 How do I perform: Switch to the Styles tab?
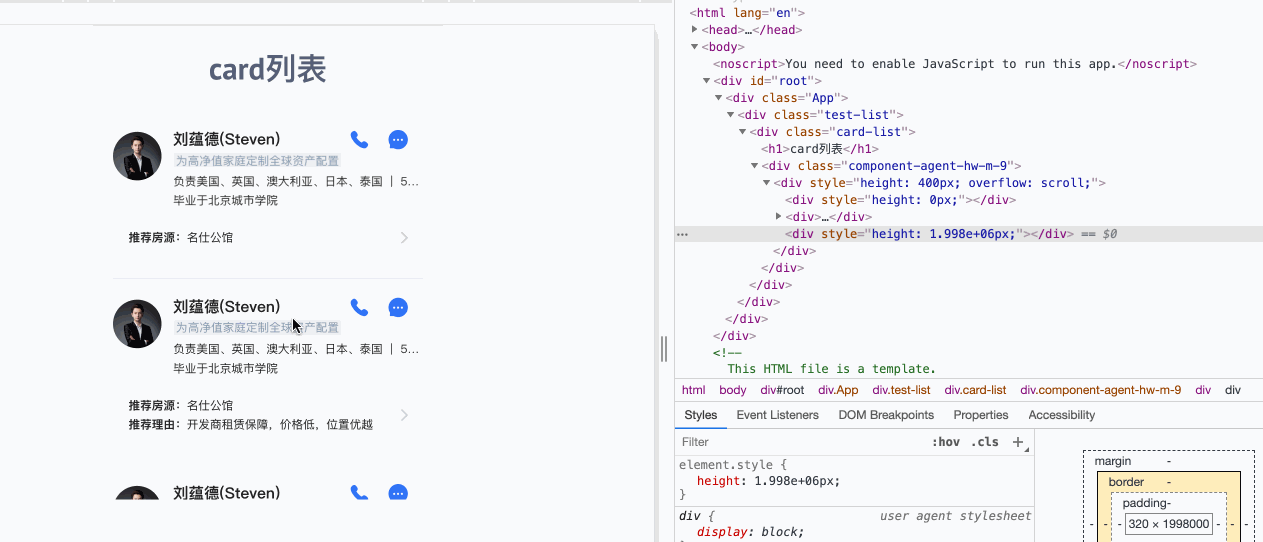(x=700, y=415)
